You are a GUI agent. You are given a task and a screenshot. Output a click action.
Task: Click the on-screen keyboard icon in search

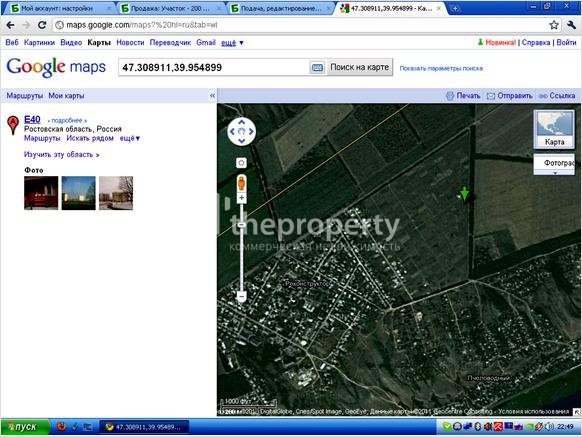(317, 68)
